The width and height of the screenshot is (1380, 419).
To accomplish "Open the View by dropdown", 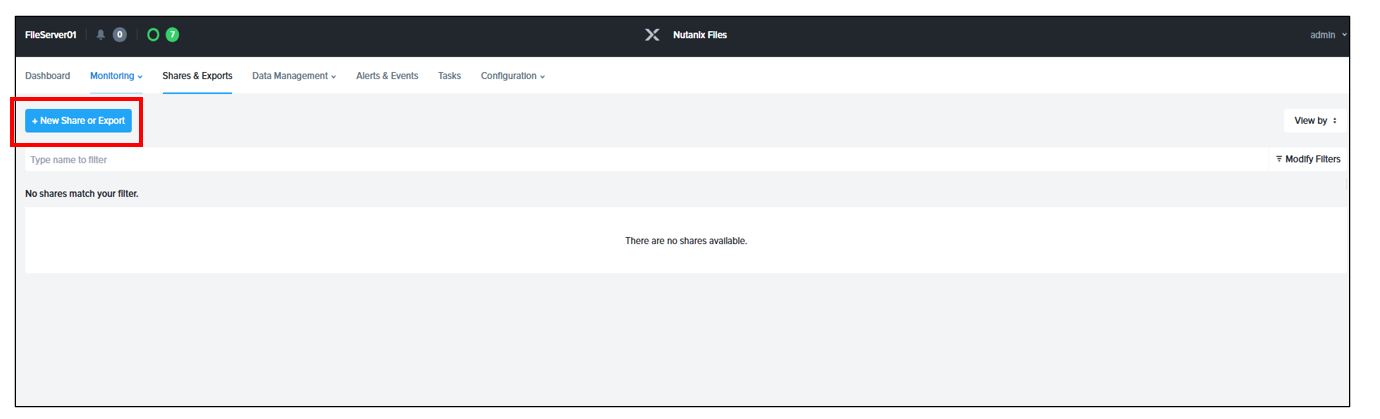I will (x=1315, y=121).
